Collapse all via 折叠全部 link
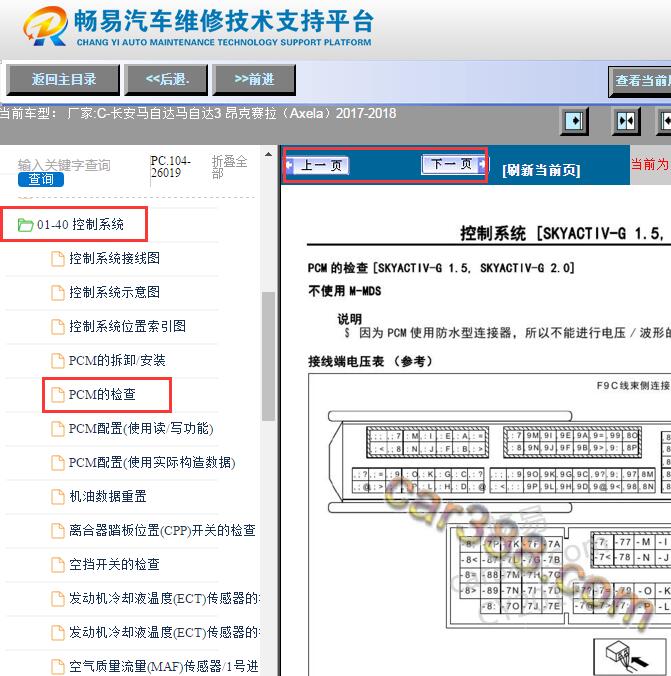671x676 pixels. point(229,167)
